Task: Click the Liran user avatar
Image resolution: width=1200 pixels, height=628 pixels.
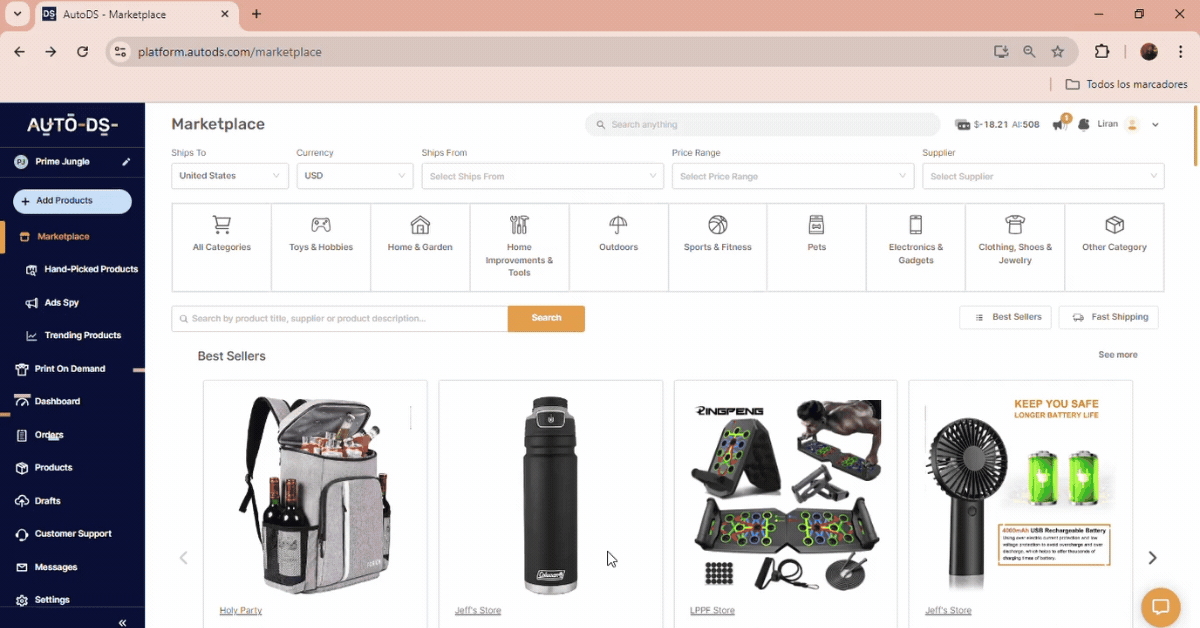Action: 1132,125
